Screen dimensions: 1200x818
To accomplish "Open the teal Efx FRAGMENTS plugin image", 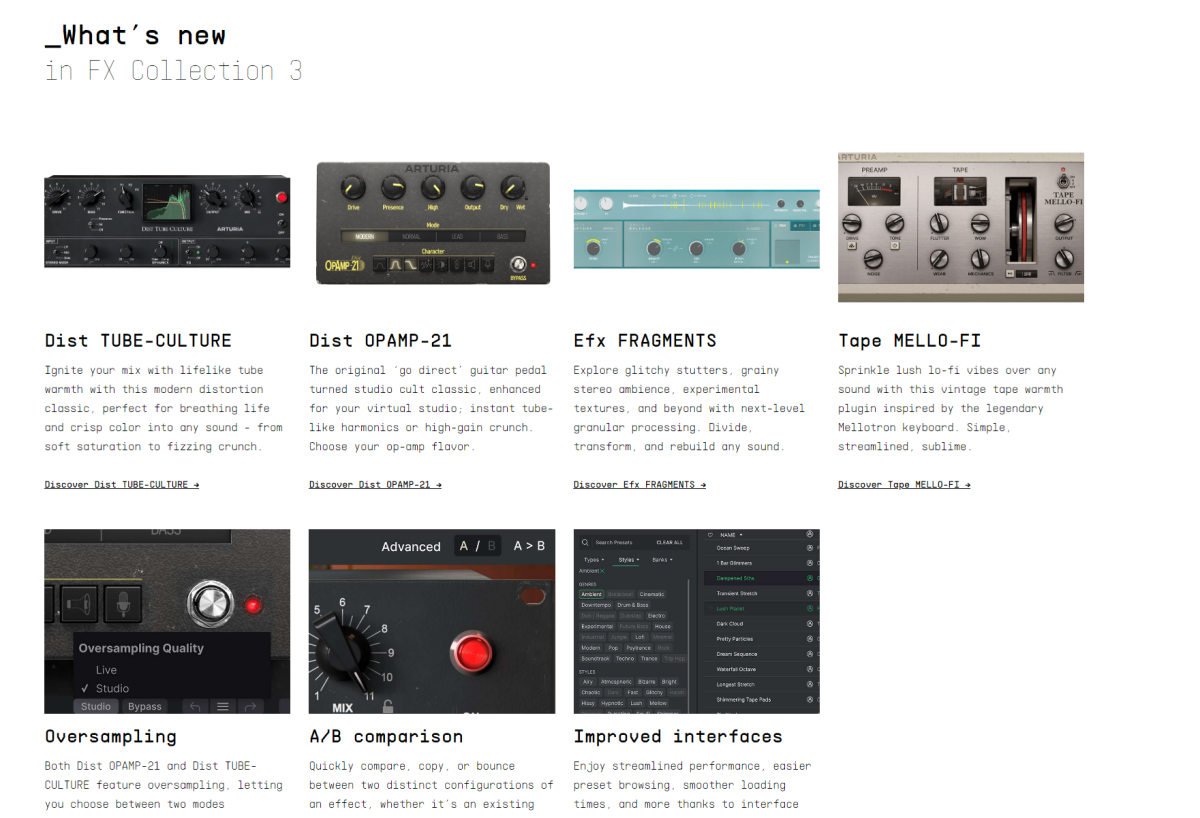I will pyautogui.click(x=696, y=230).
